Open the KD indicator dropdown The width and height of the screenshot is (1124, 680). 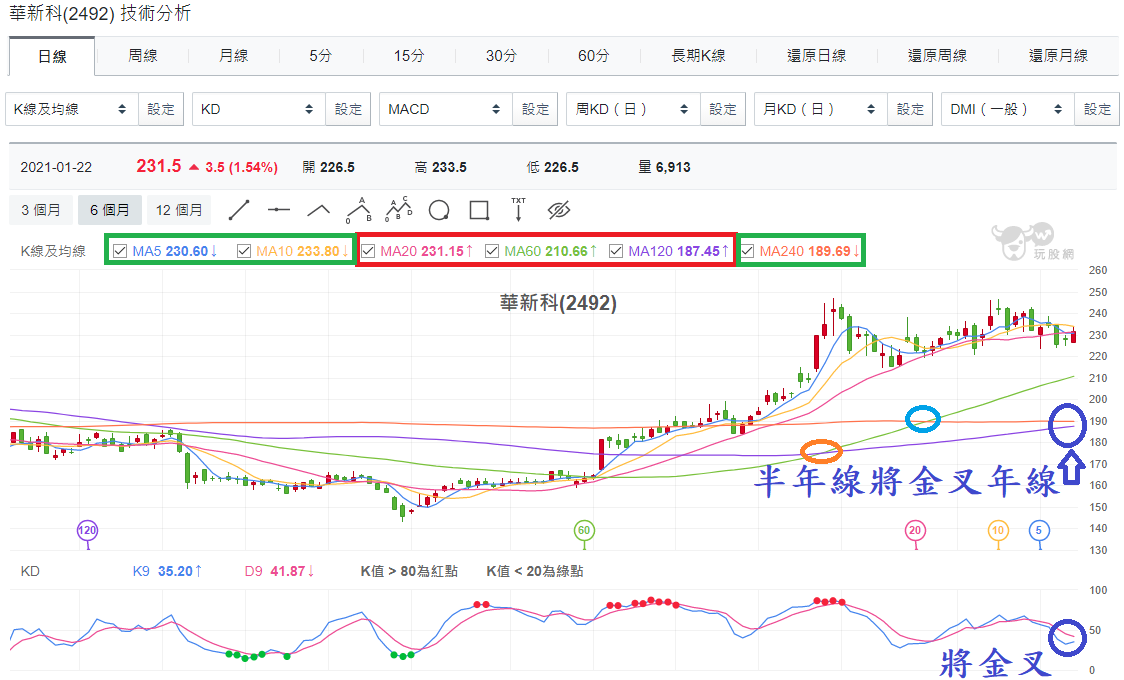pyautogui.click(x=259, y=109)
